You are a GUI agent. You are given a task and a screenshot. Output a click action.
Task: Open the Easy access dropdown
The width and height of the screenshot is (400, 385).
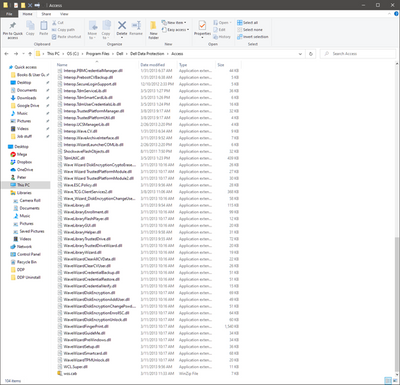175,30
